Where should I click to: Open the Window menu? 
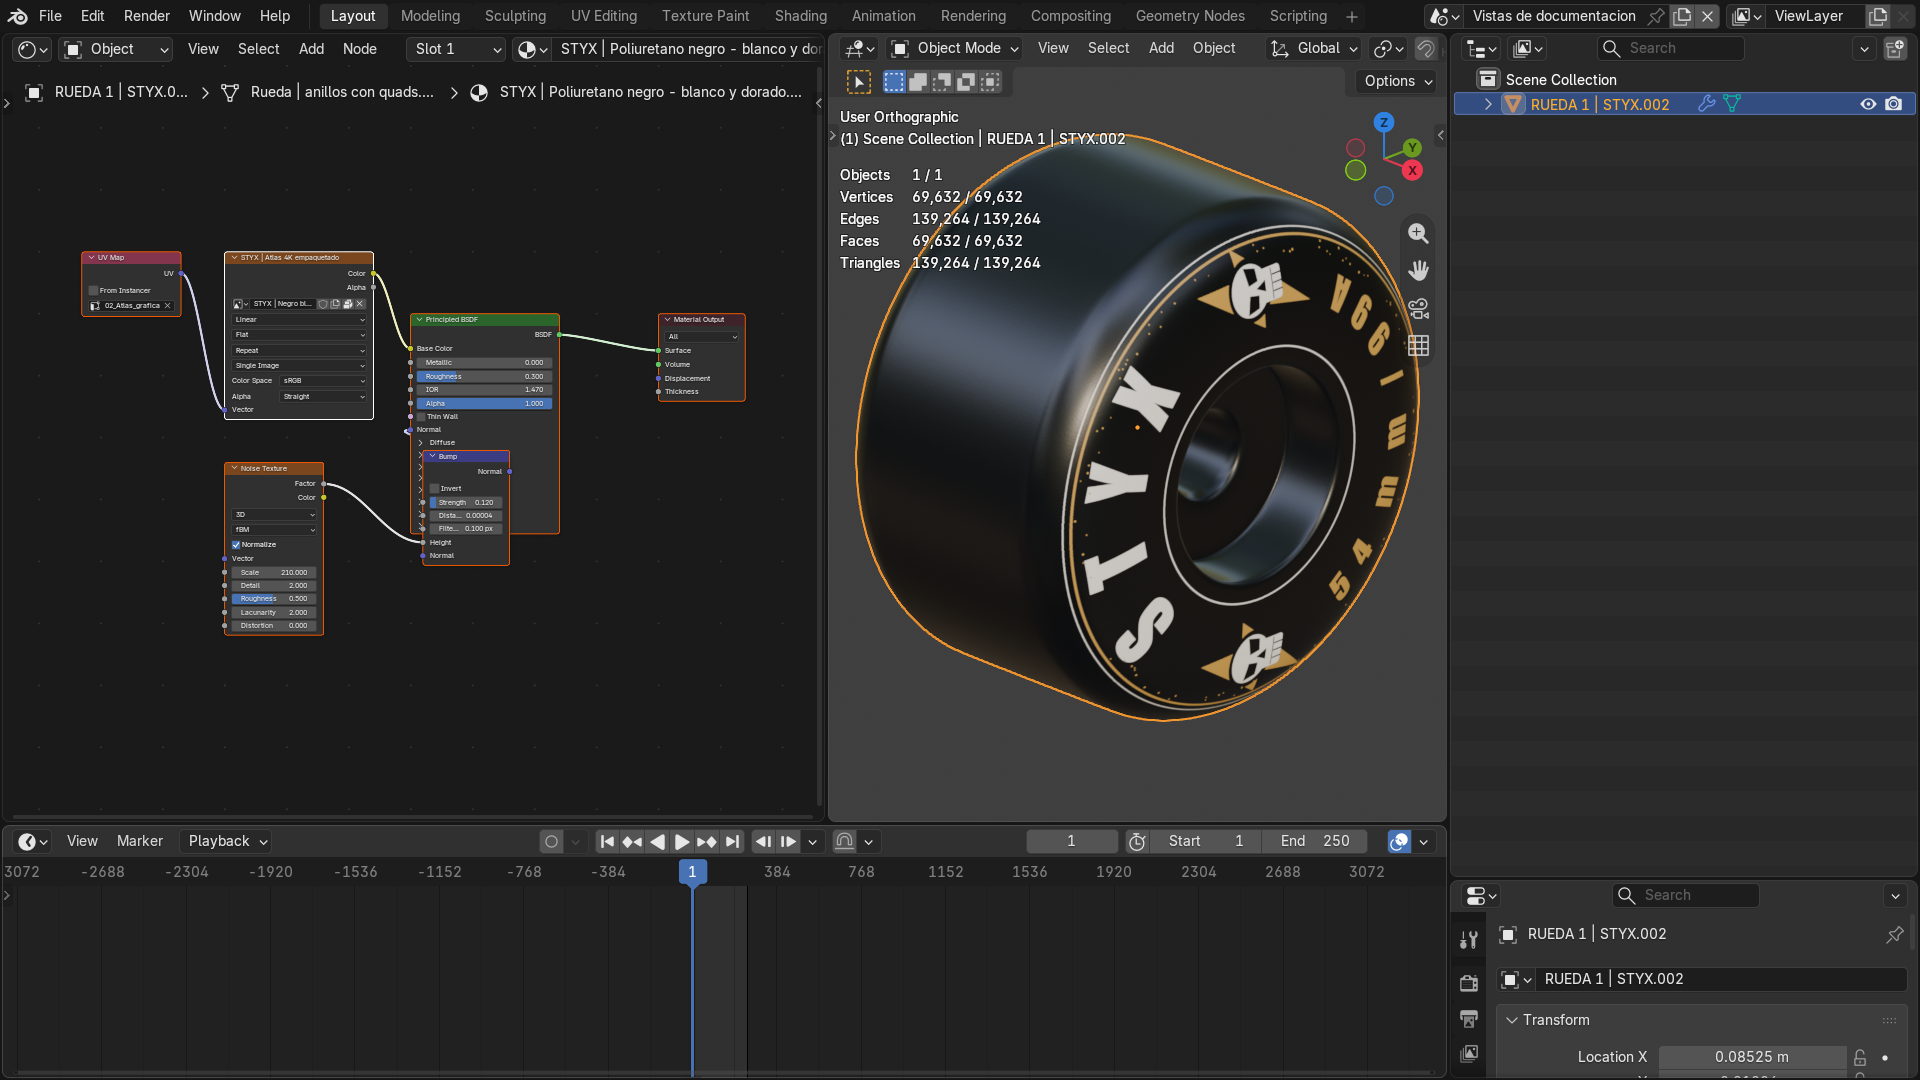[214, 16]
